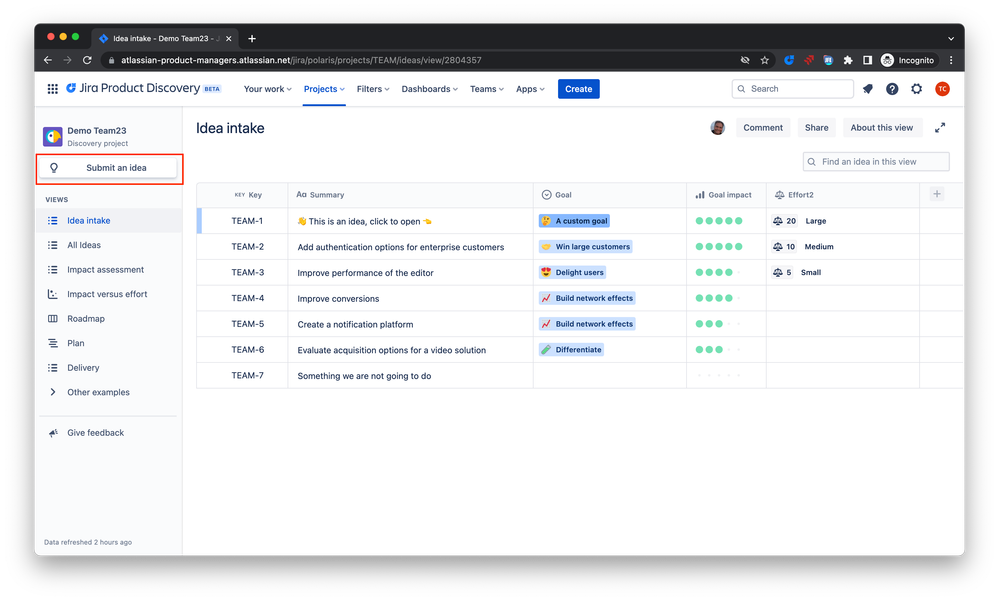Open the browser extensions puzzle icon
This screenshot has height=601, width=999.
847,60
